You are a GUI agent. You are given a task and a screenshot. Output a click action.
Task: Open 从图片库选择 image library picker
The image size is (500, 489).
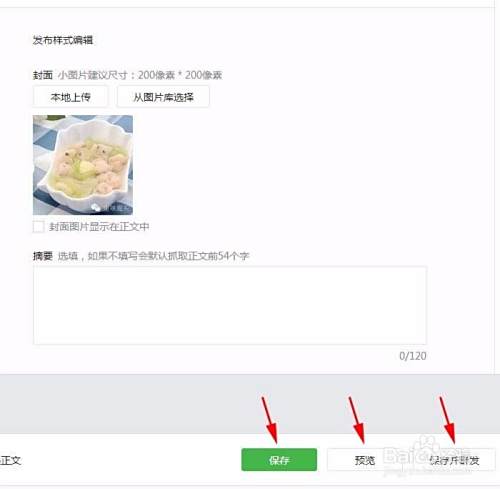coord(163,97)
